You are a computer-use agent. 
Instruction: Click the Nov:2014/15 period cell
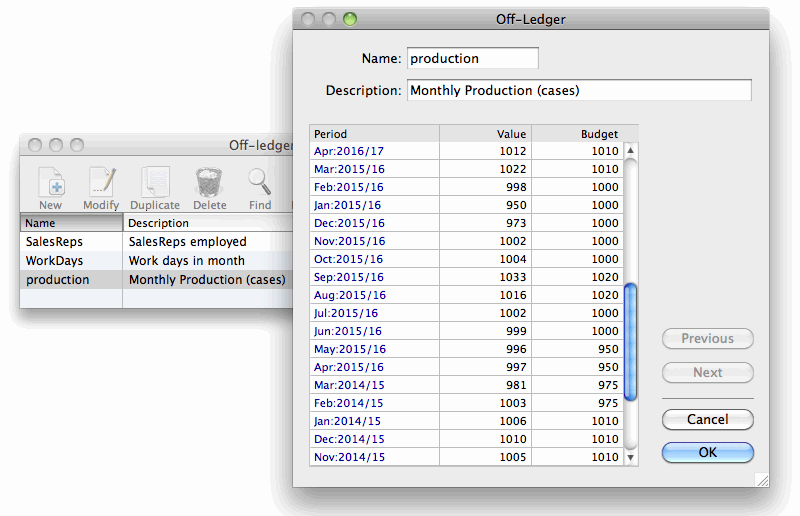click(x=374, y=457)
